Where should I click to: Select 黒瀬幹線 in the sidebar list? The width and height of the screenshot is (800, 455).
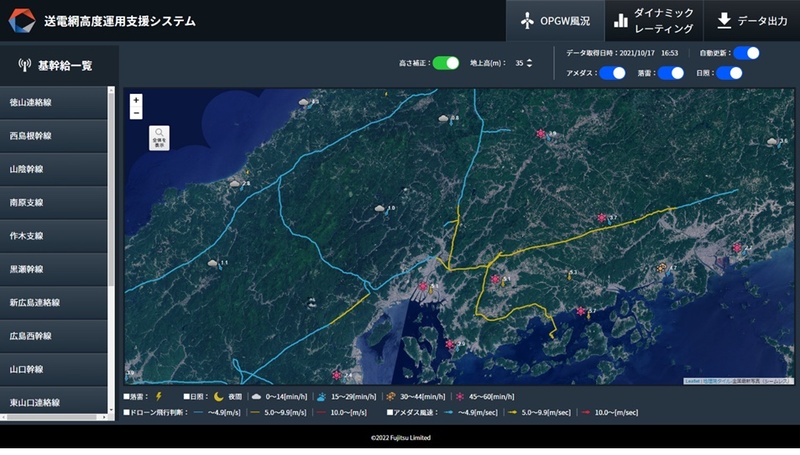pyautogui.click(x=54, y=269)
